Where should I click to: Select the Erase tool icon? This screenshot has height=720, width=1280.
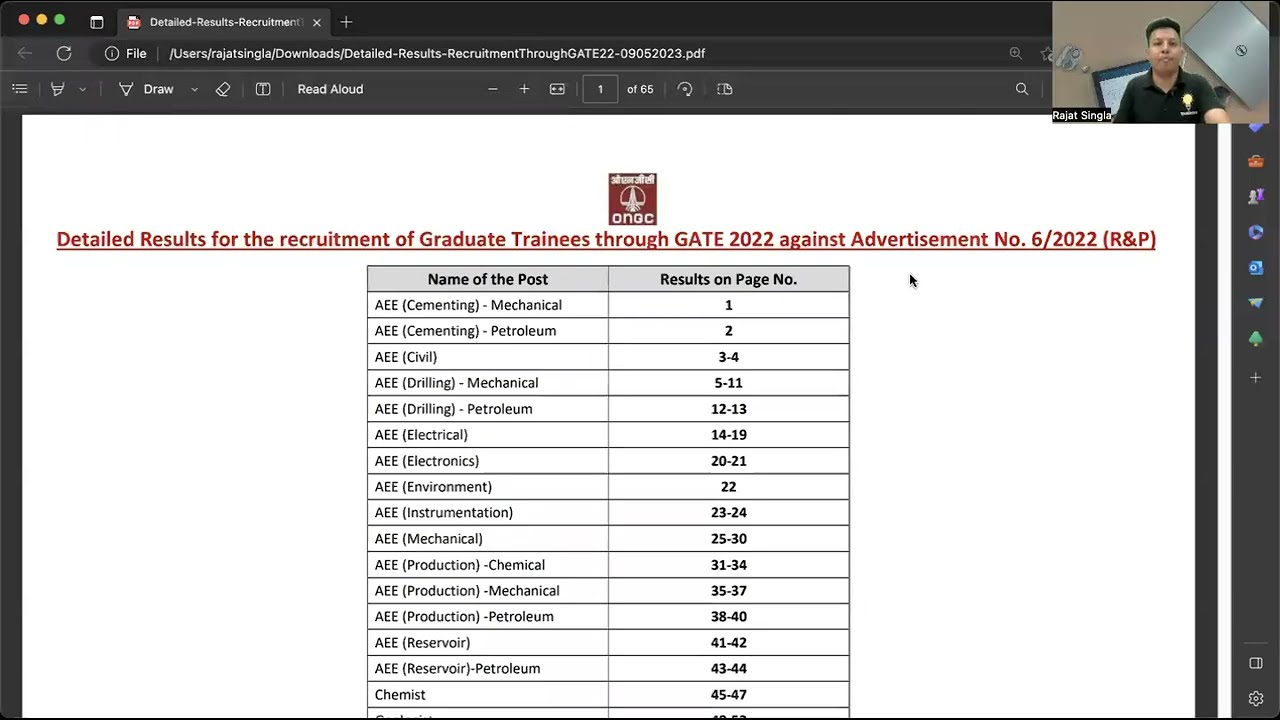[x=223, y=89]
